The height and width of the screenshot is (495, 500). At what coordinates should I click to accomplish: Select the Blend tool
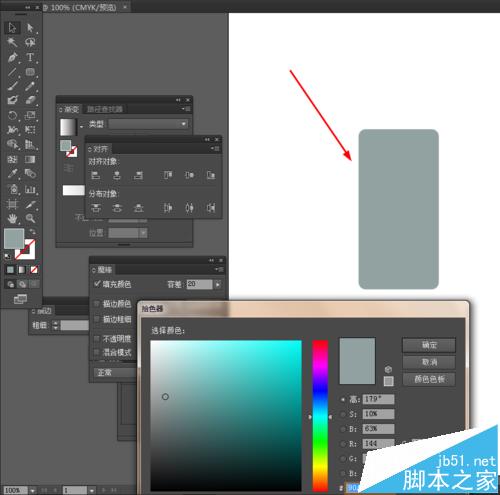coord(30,173)
